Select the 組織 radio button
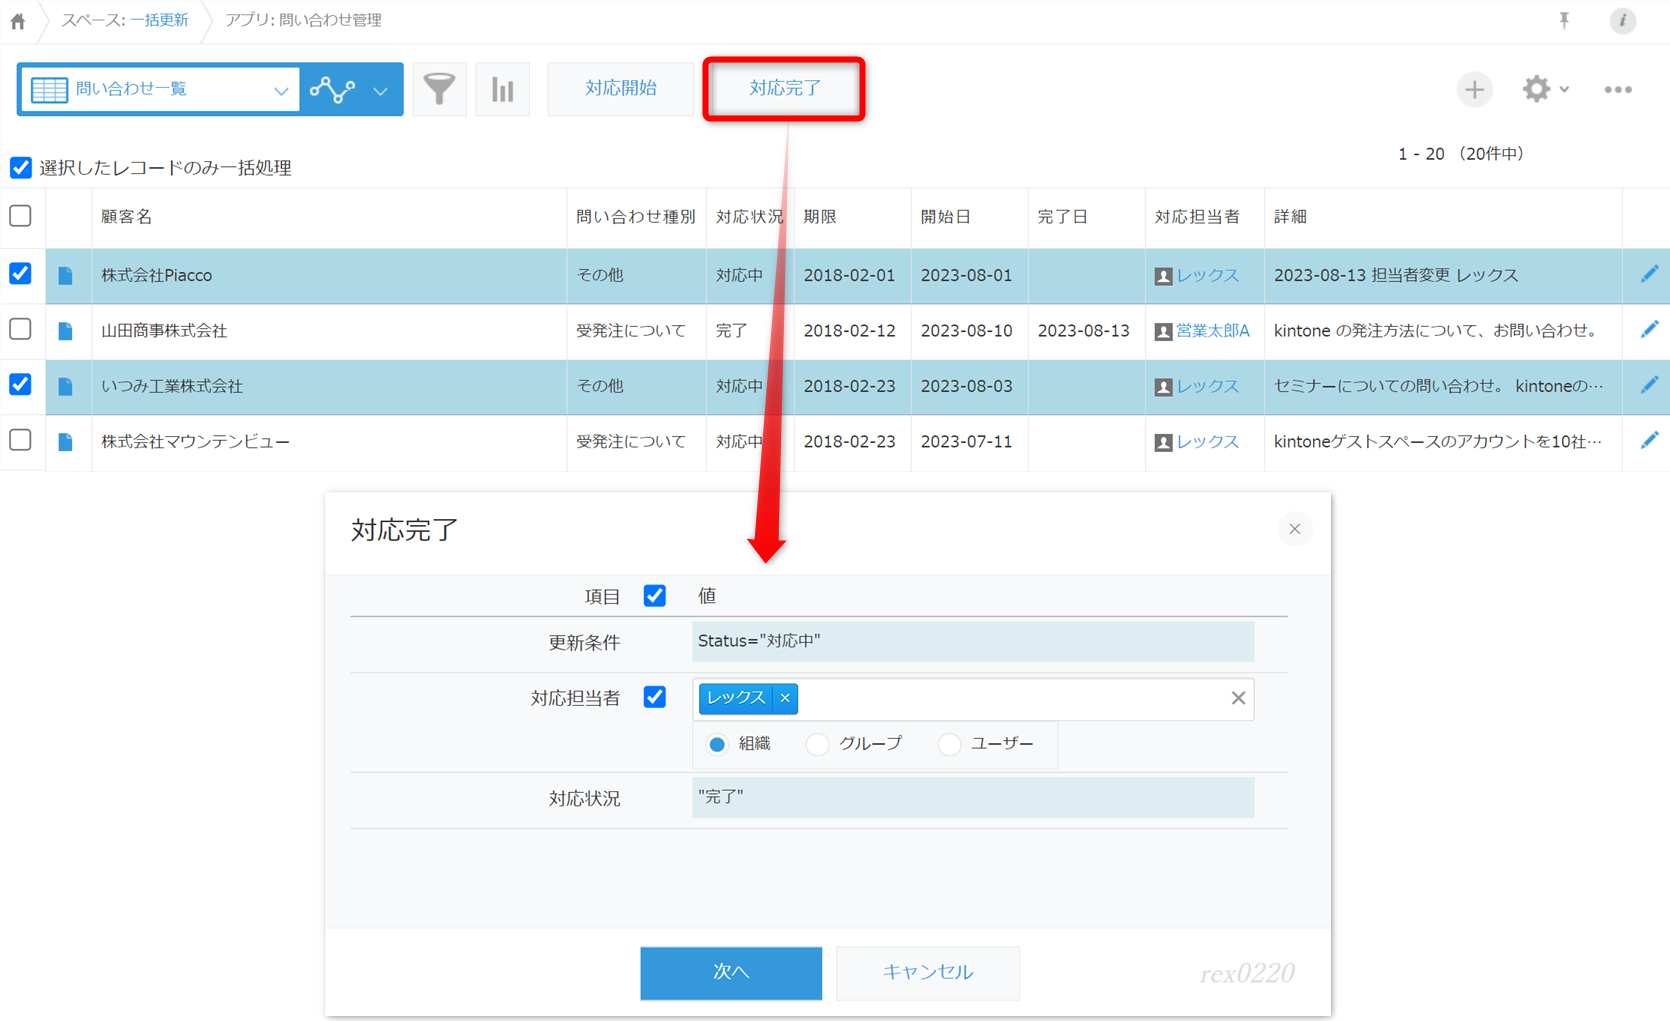 (717, 744)
